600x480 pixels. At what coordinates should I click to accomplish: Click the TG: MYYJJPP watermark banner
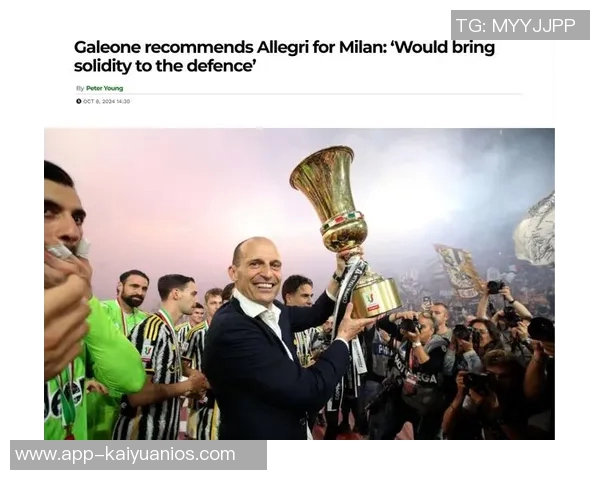click(x=520, y=25)
